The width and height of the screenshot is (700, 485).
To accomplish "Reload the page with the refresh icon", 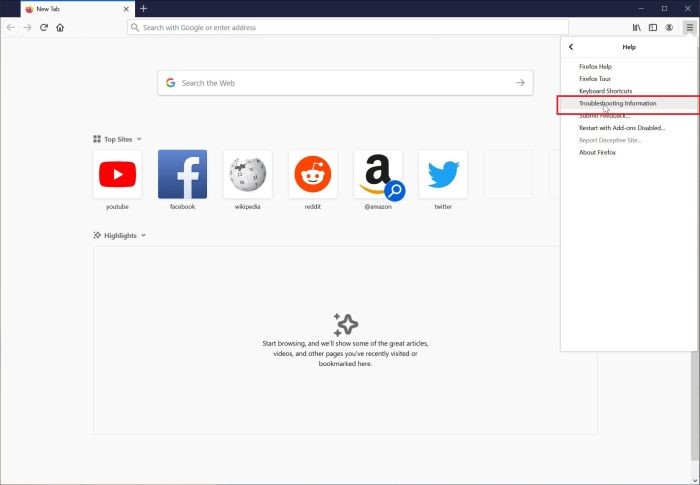I will [44, 28].
